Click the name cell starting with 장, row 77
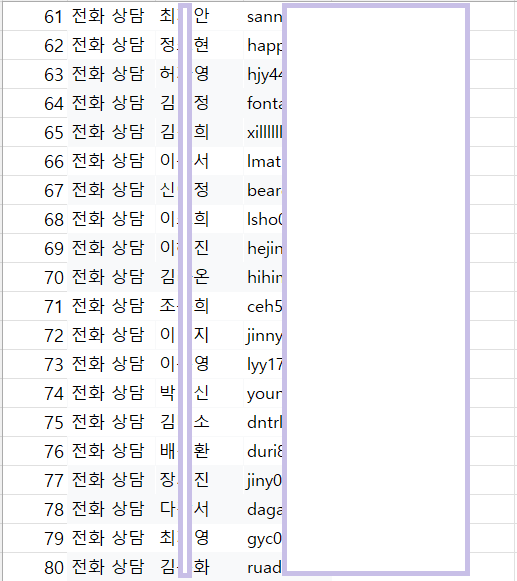Viewport: 517px width, 581px height. (x=199, y=480)
